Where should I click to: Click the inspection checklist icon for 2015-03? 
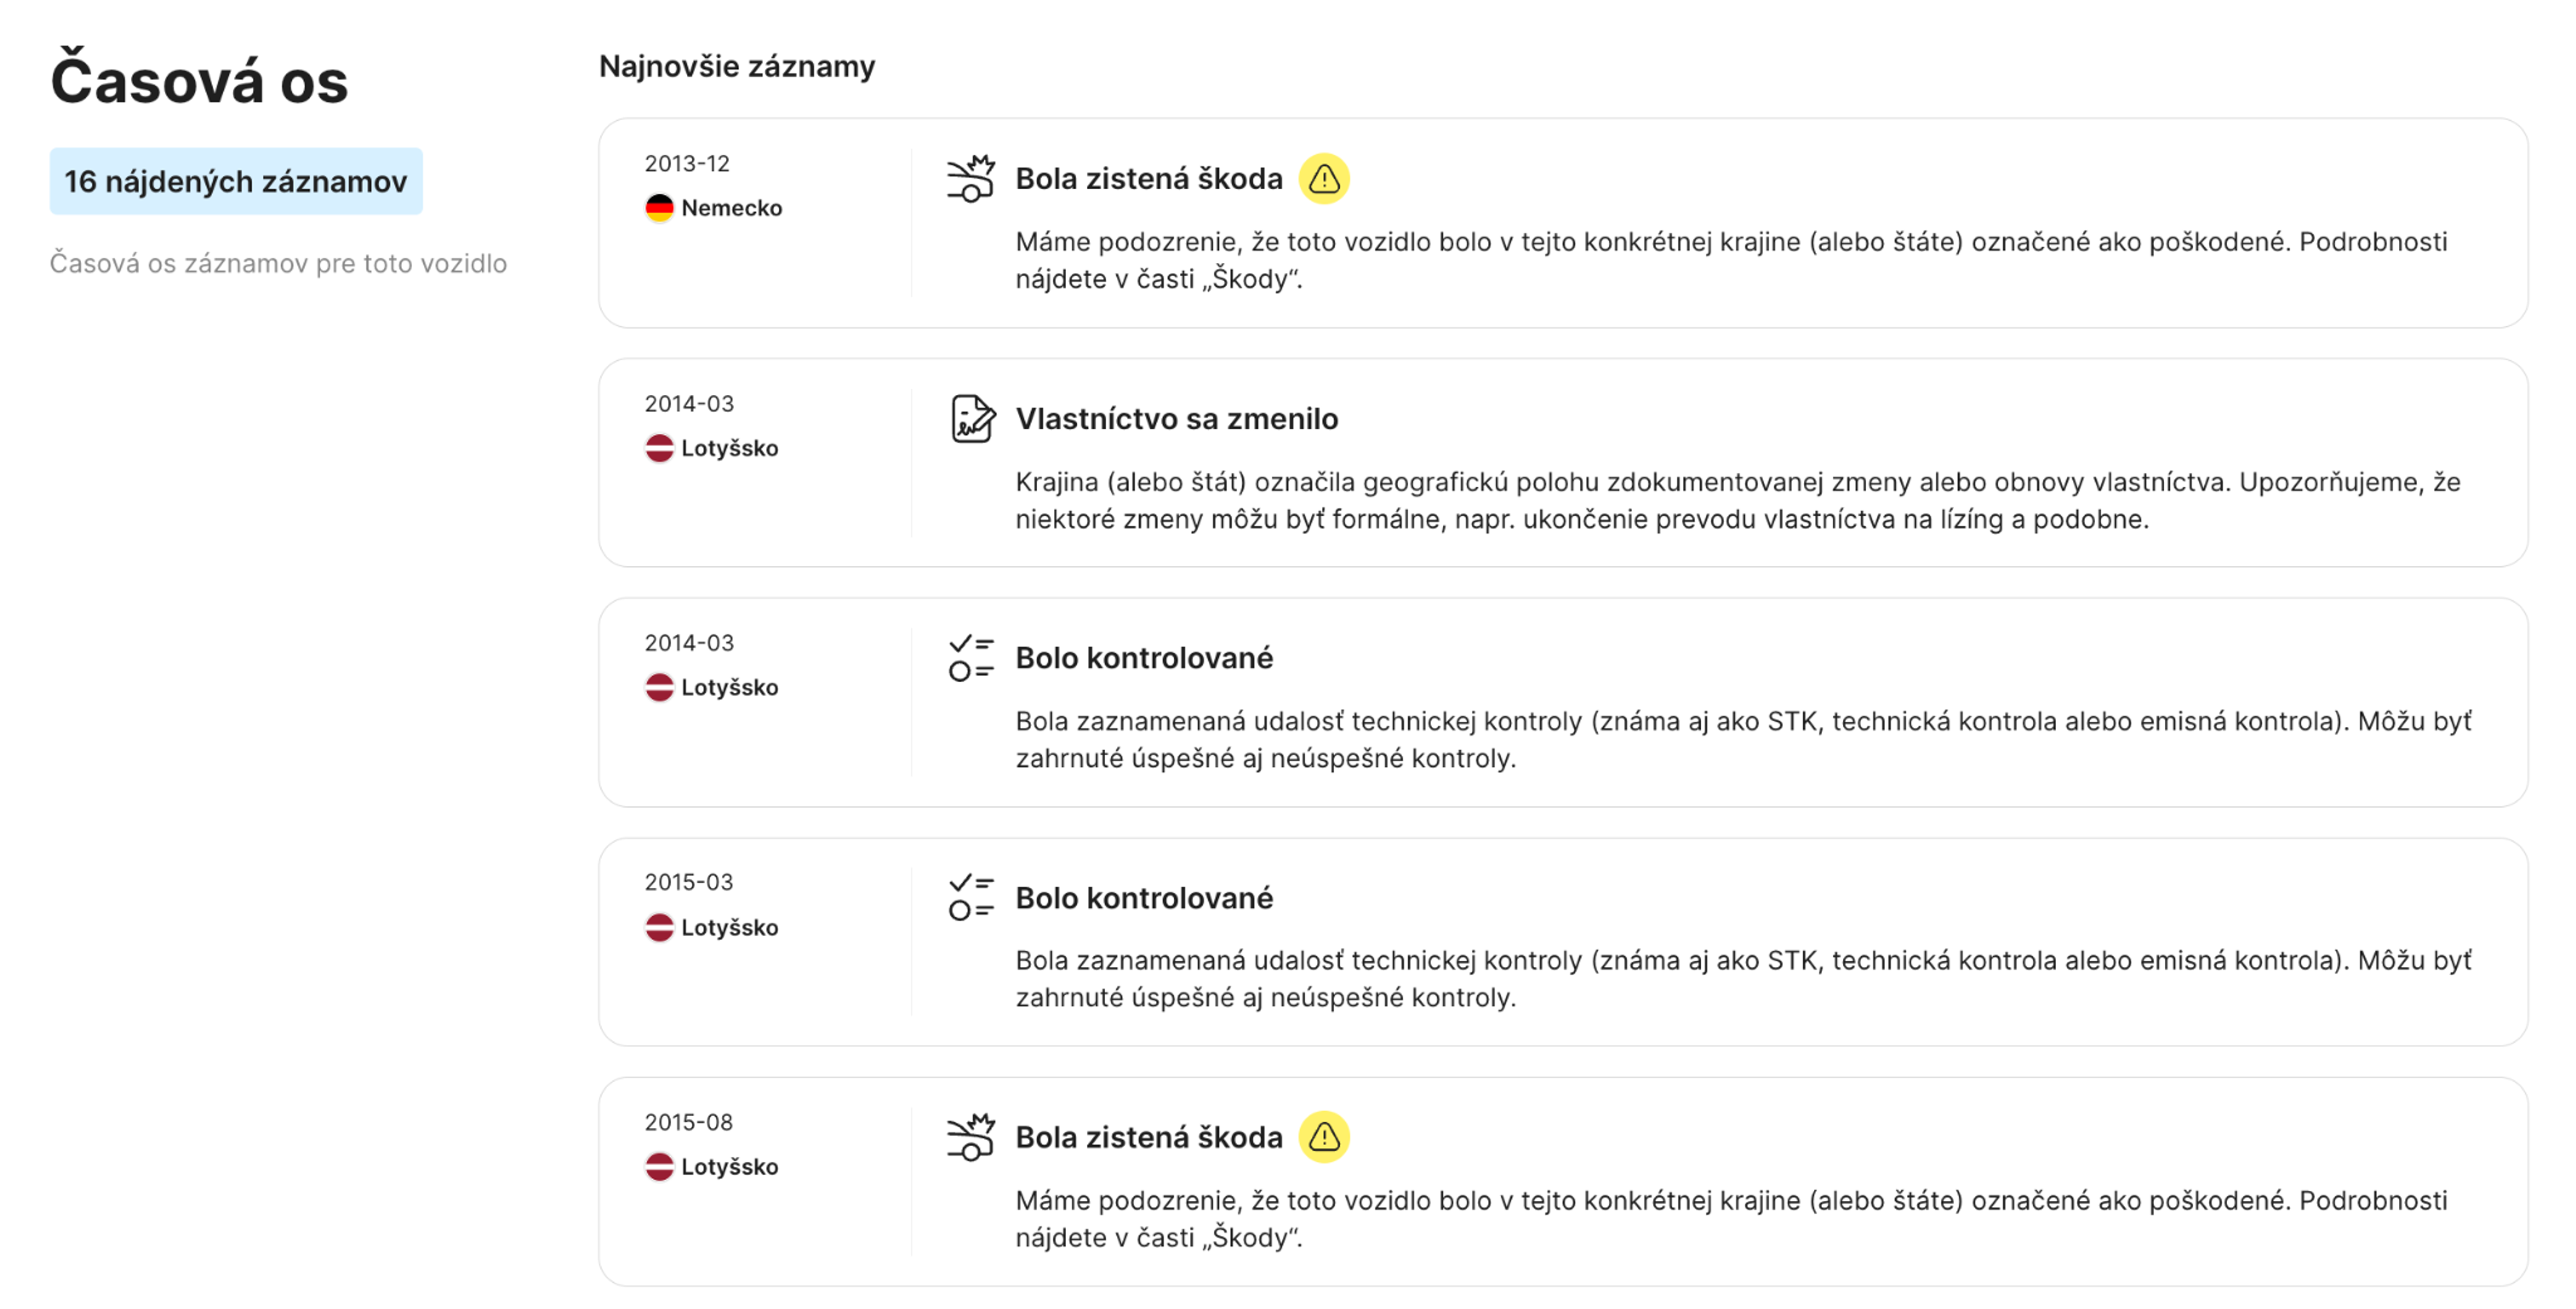969,897
